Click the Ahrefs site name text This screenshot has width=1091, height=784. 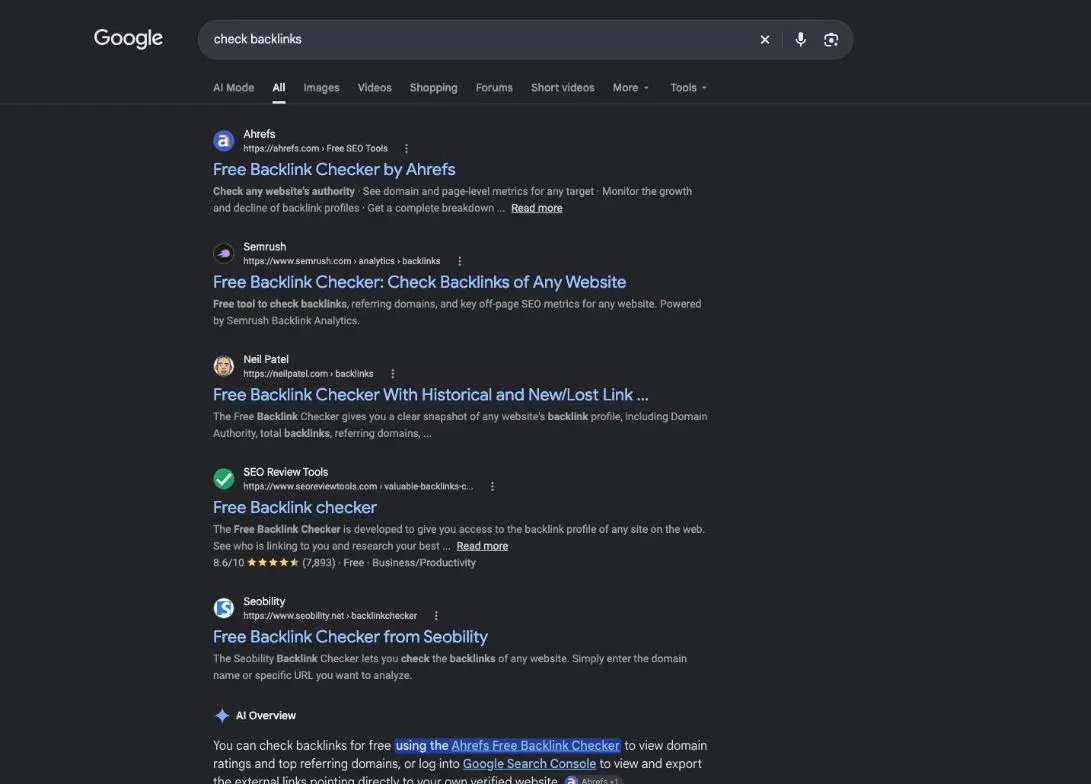point(259,134)
